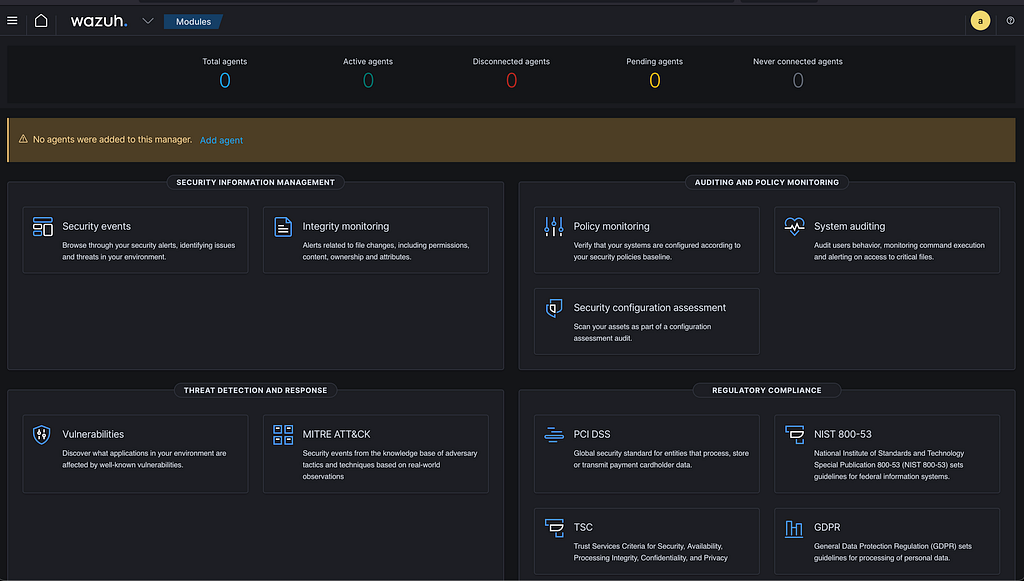
Task: Open the MITRE ATT&CK module title
Action: (336, 434)
